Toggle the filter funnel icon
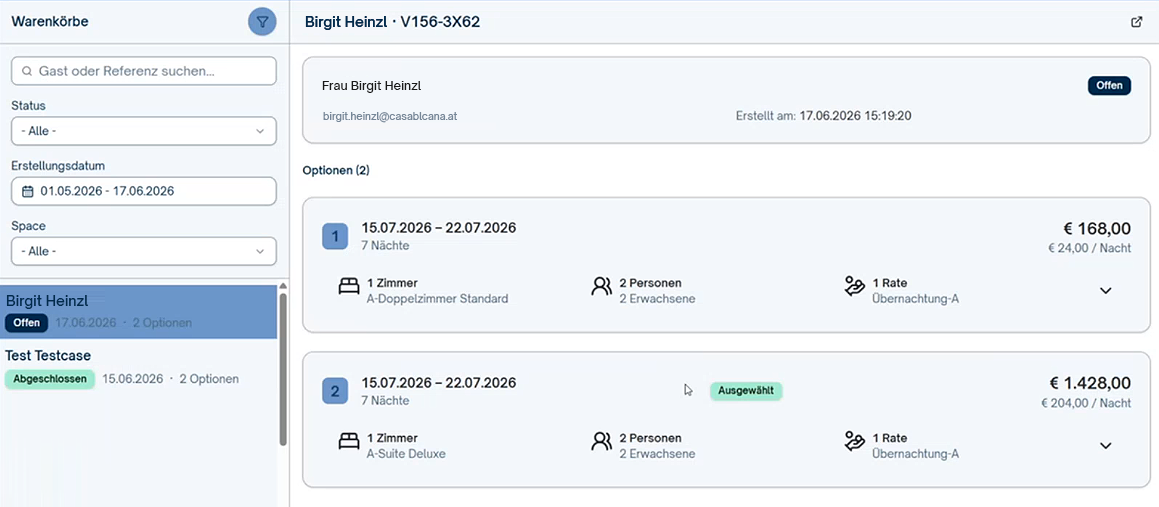This screenshot has width=1159, height=507. [x=262, y=21]
